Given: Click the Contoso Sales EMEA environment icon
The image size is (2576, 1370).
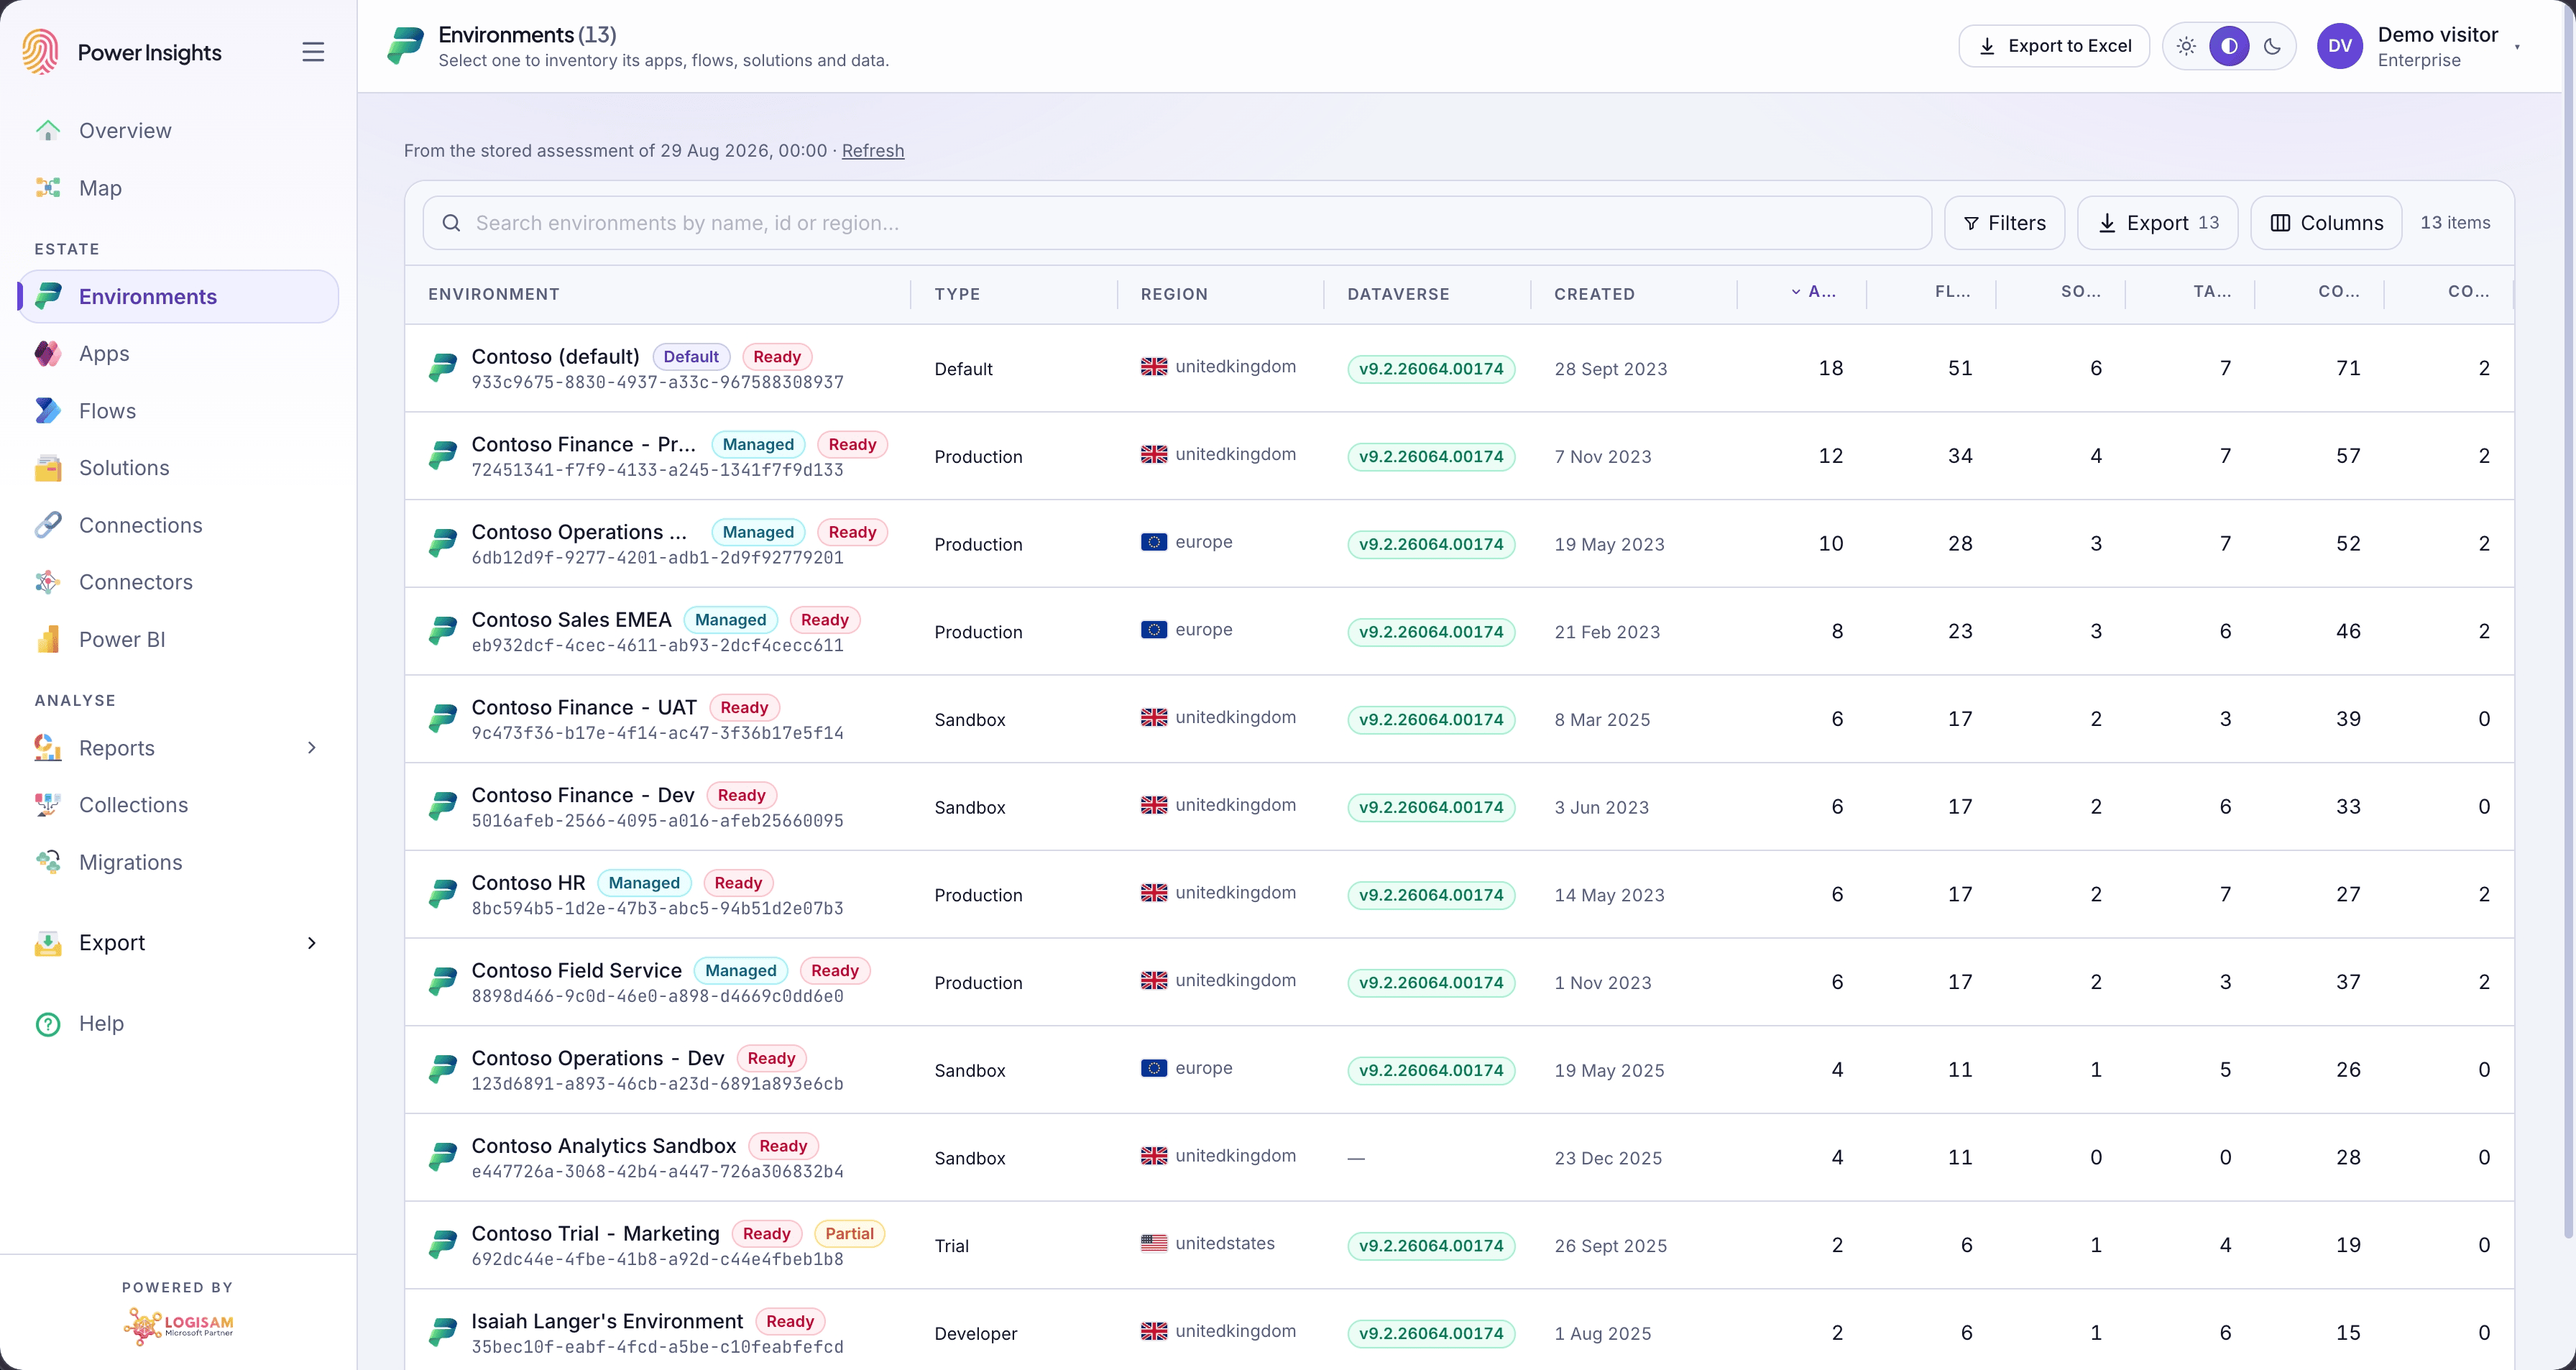Looking at the screenshot, I should (x=442, y=631).
